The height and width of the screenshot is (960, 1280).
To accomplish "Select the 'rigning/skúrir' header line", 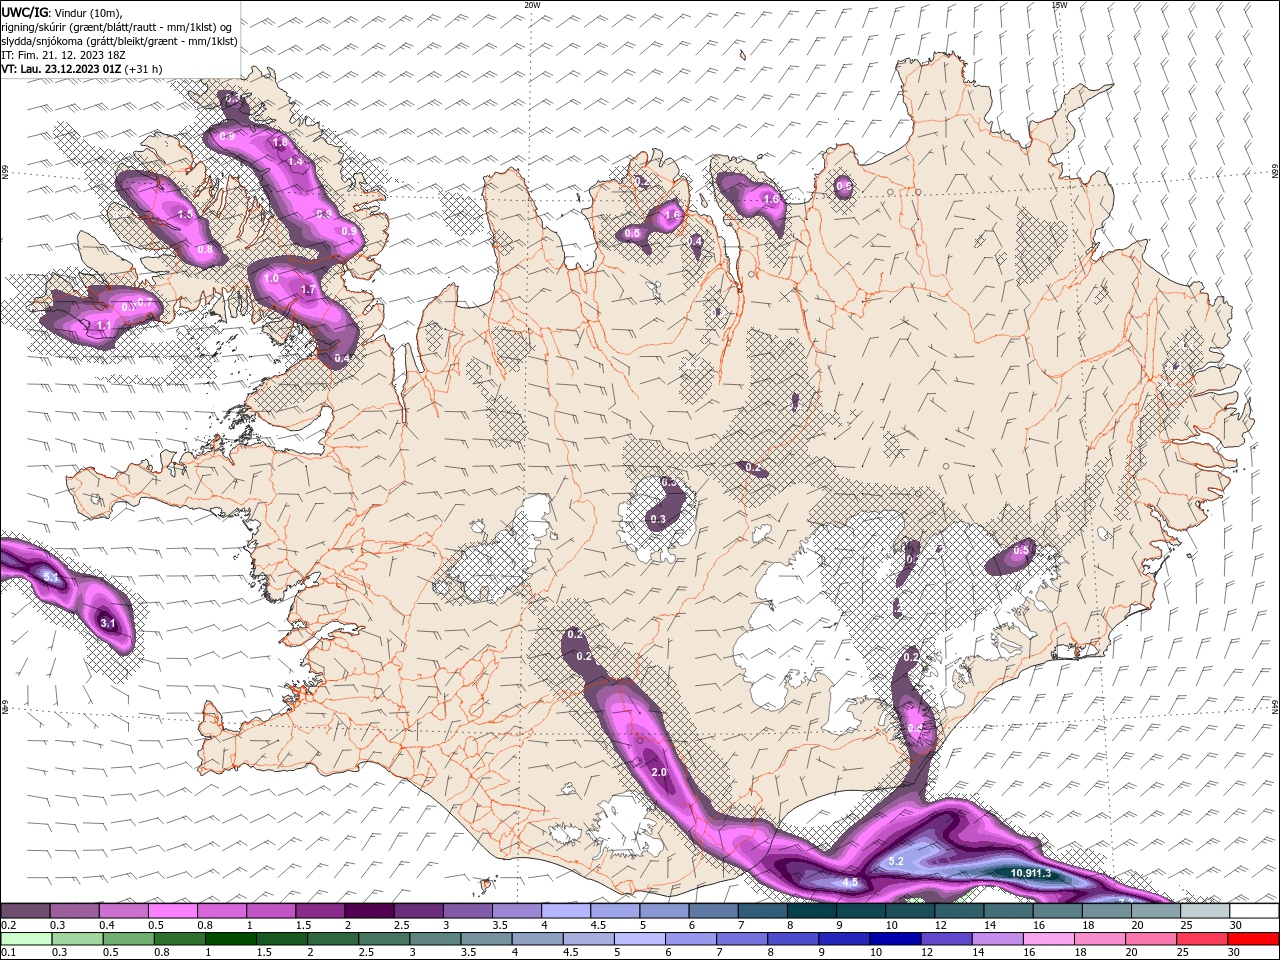I will [117, 27].
